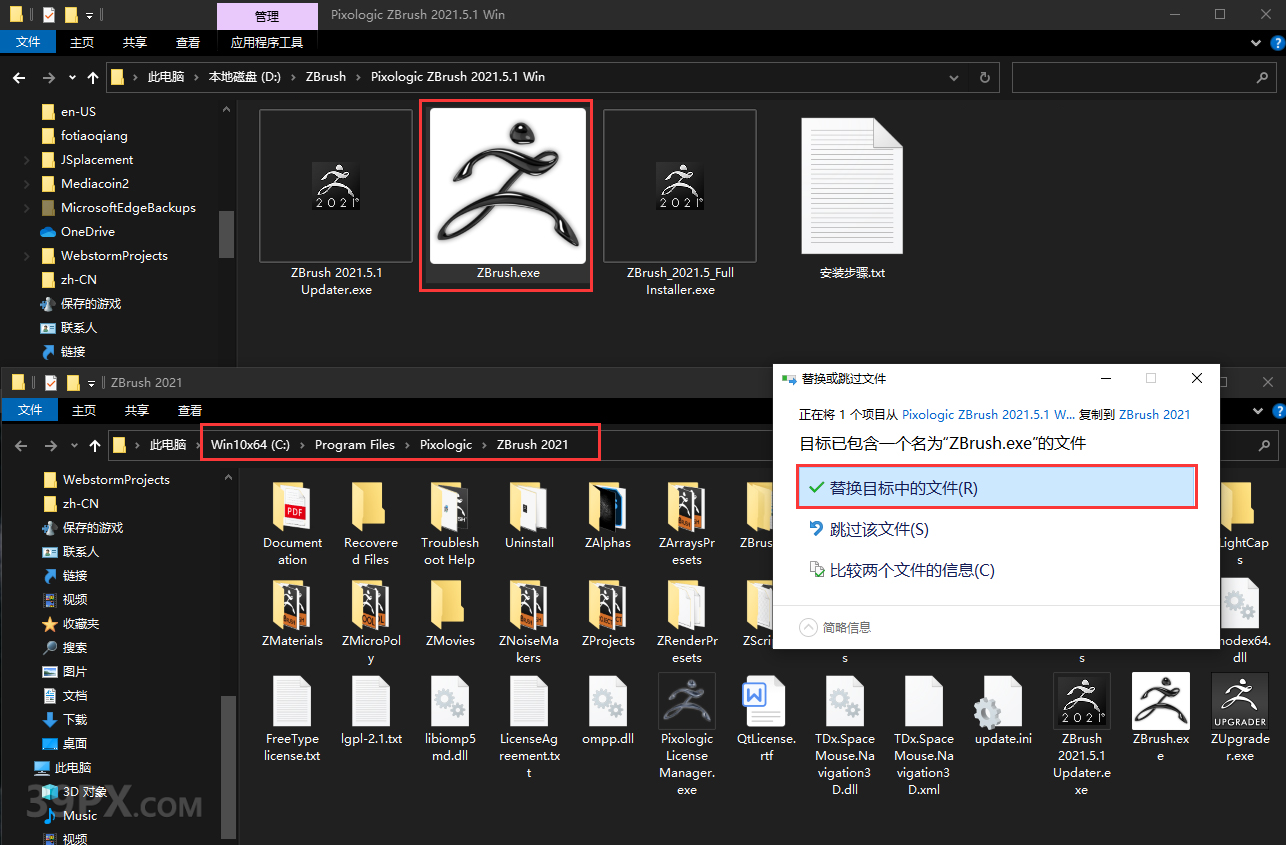Viewport: 1286px width, 845px height.
Task: Click 本地磁盘 (D:) breadcrumb
Action: 246,77
